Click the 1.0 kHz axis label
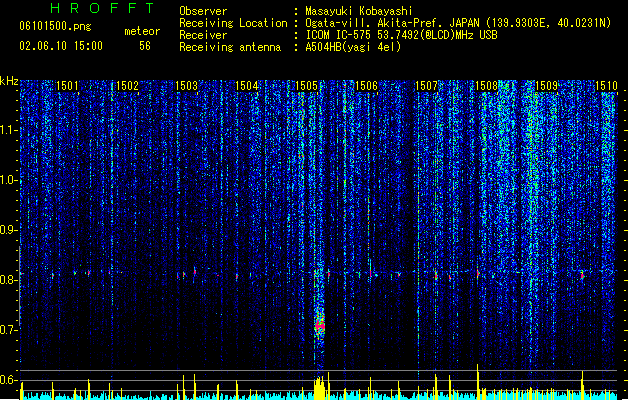This screenshot has height=400, width=629. [x=8, y=180]
